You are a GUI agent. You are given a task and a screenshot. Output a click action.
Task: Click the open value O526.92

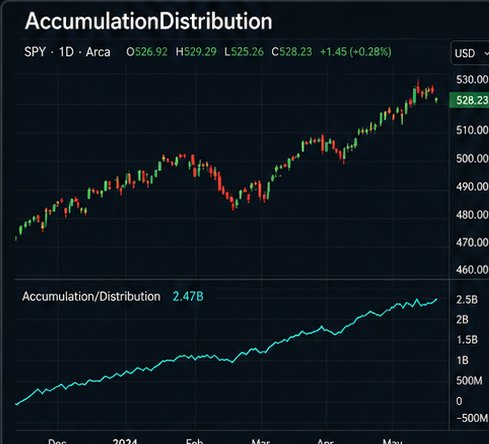click(147, 52)
